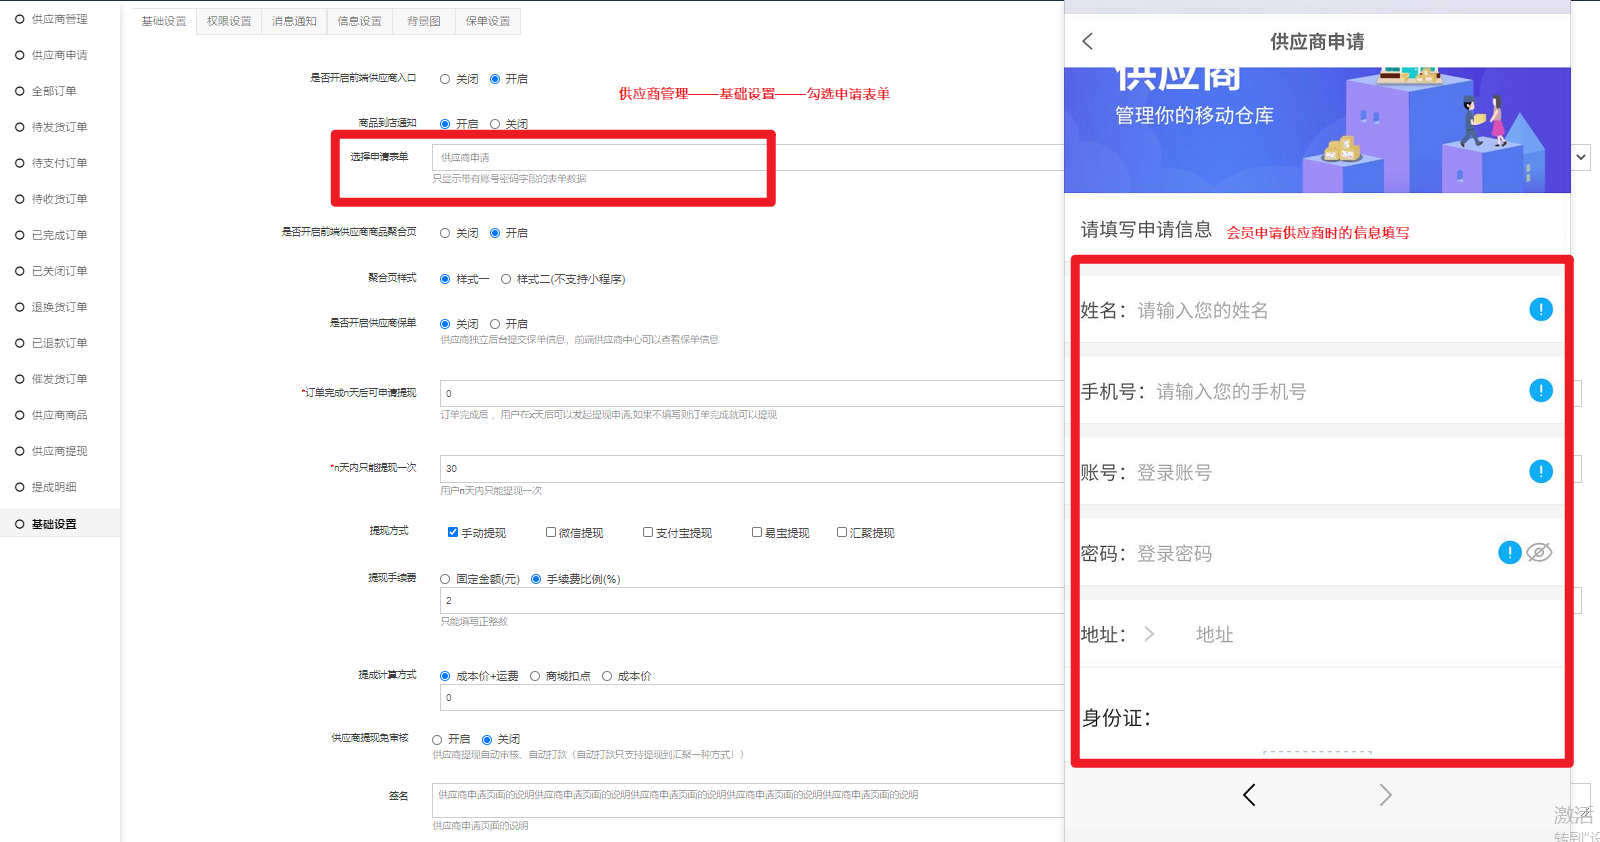Select 开启 for 是否开启供应商保单
The image size is (1600, 842).
click(x=495, y=324)
